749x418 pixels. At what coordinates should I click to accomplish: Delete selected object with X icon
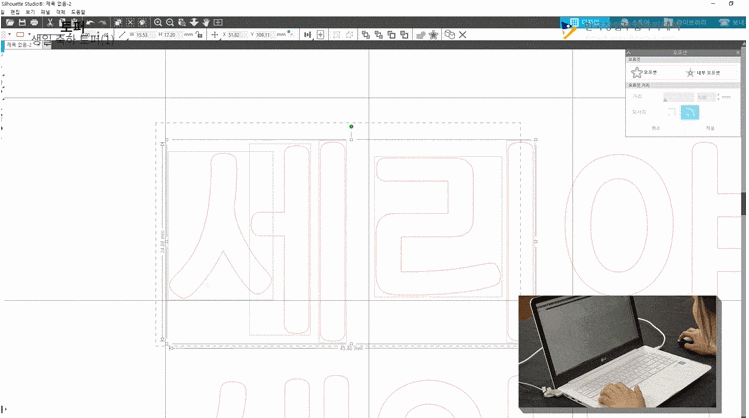(462, 34)
